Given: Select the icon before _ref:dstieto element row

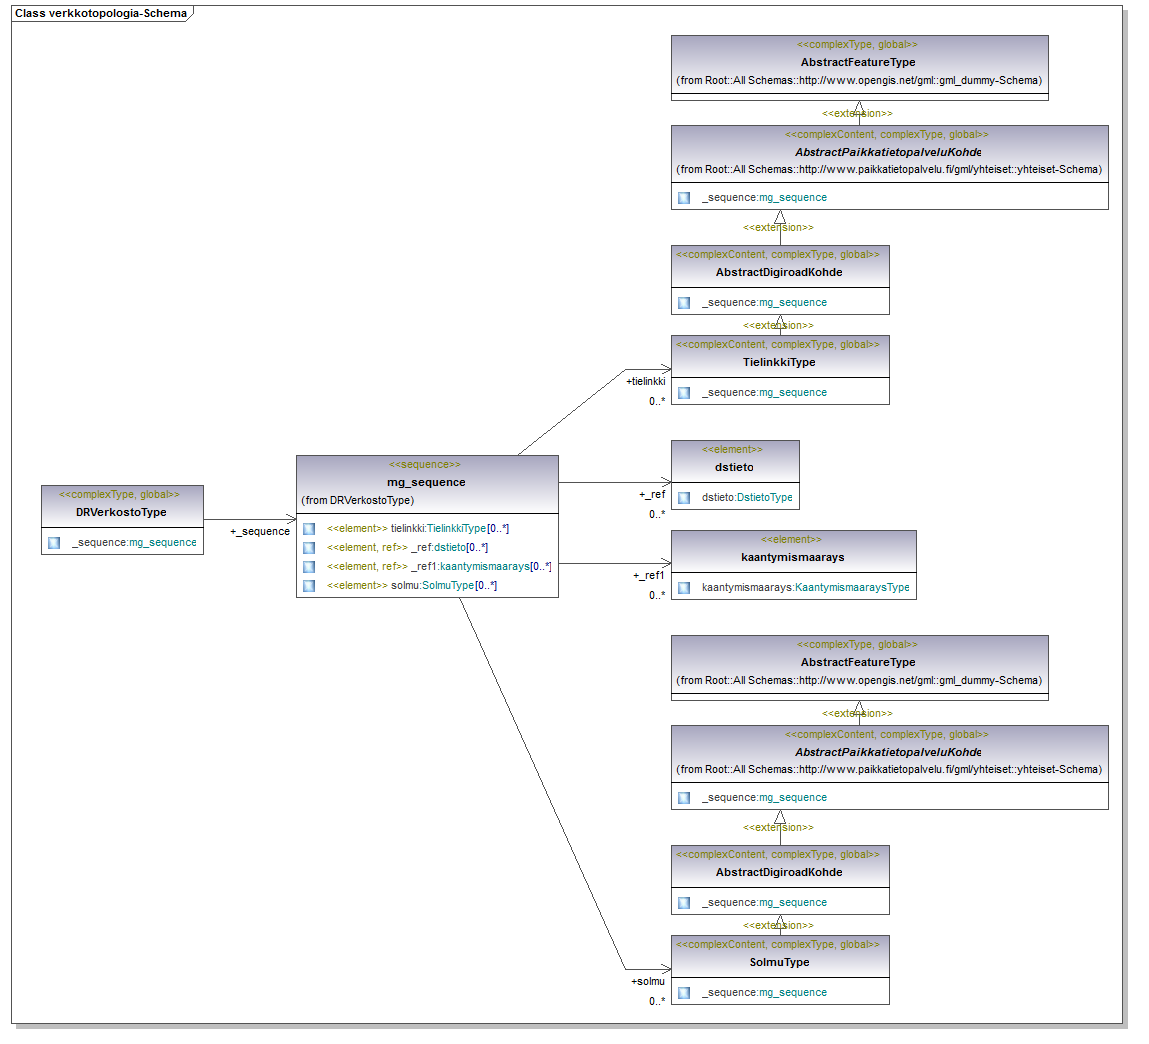Looking at the screenshot, I should tap(309, 547).
